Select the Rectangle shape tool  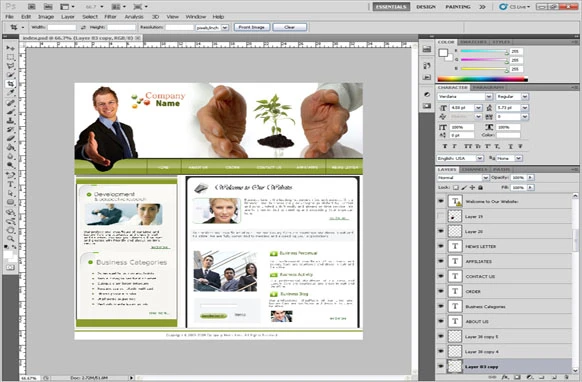[10, 202]
